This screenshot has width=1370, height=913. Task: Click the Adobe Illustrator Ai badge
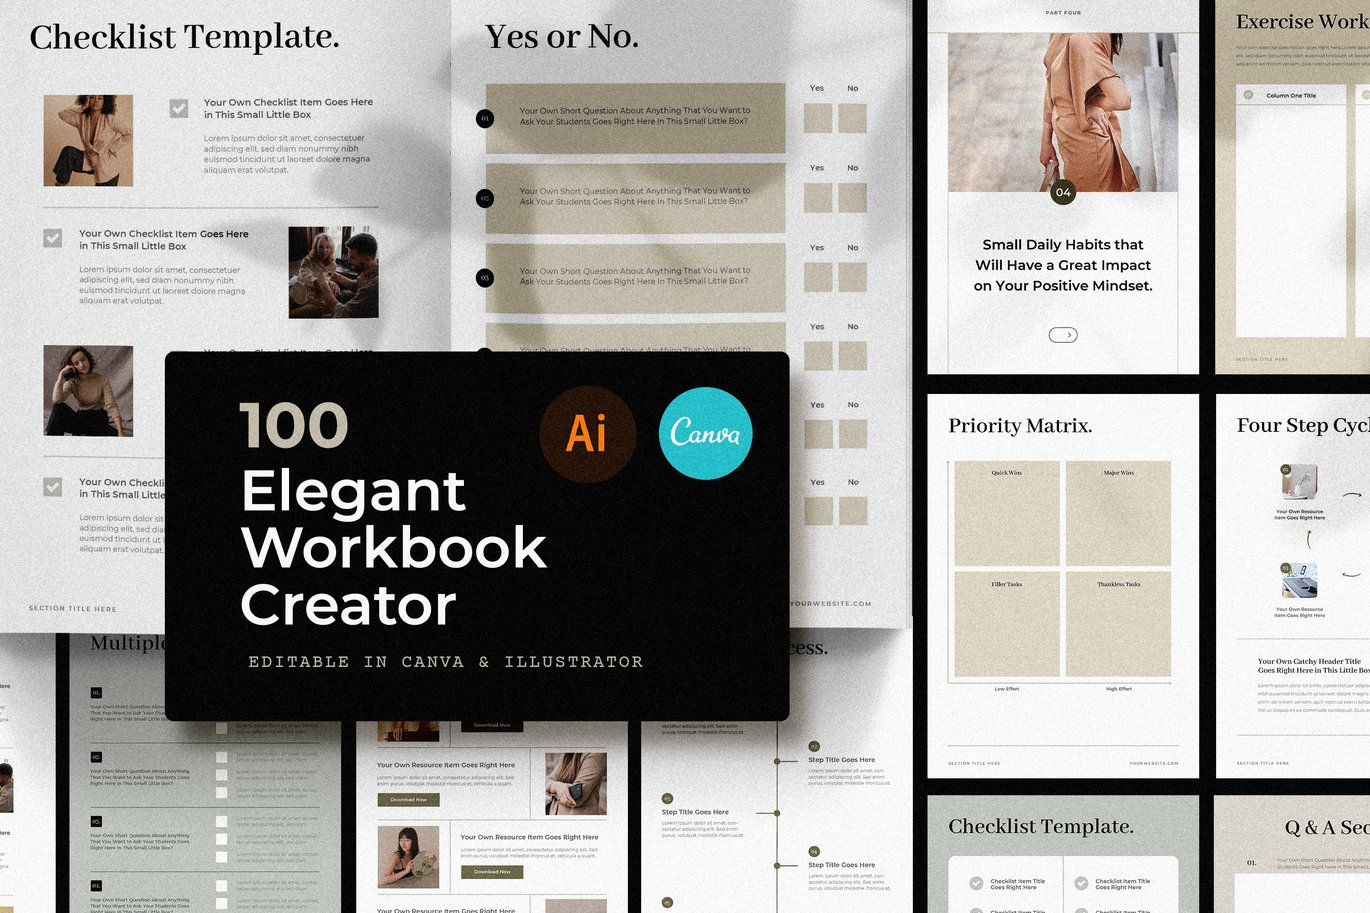[x=588, y=434]
